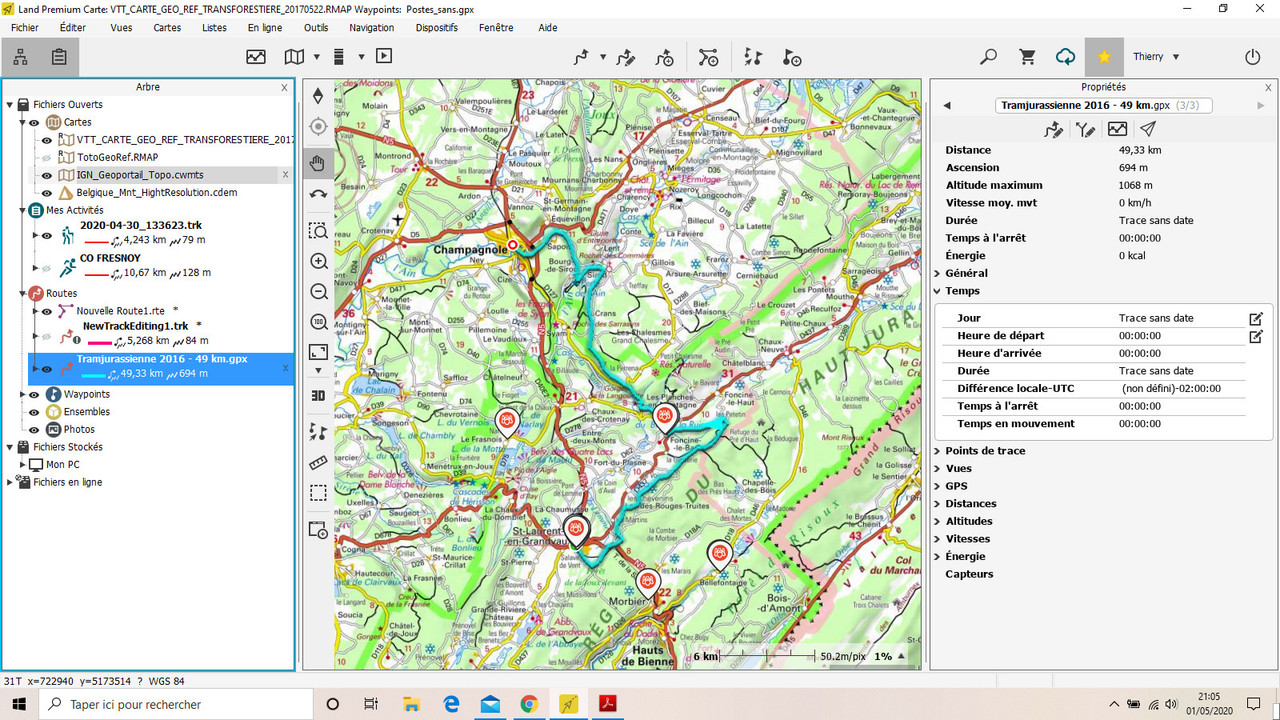Select the hand pan tool
Image resolution: width=1280 pixels, height=720 pixels.
(x=318, y=163)
